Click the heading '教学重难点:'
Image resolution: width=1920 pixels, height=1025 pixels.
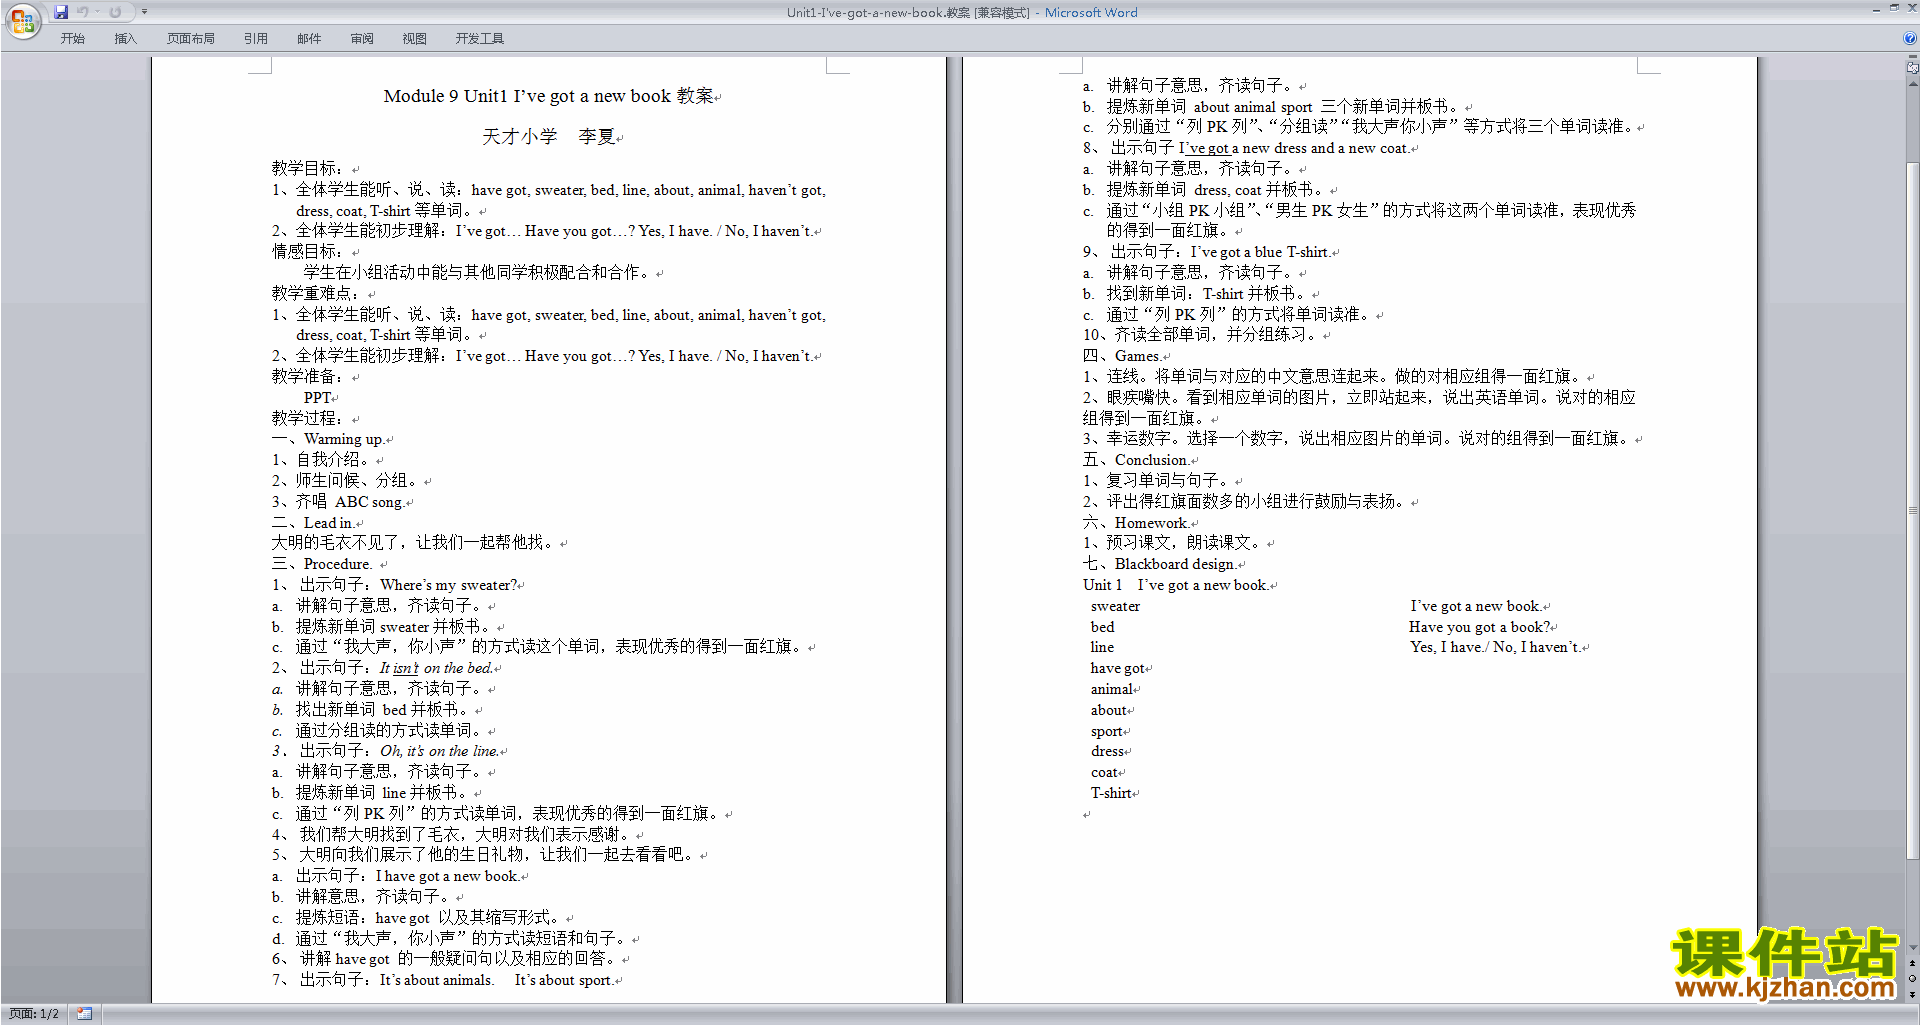[316, 293]
